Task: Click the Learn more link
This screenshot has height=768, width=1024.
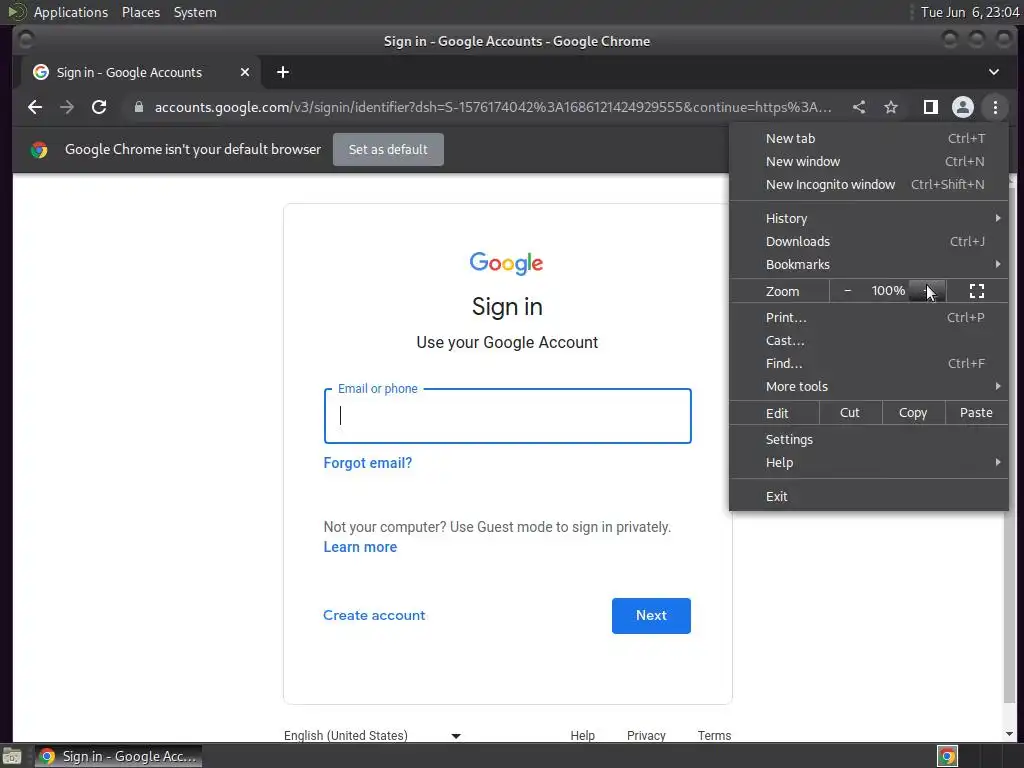Action: 360,547
